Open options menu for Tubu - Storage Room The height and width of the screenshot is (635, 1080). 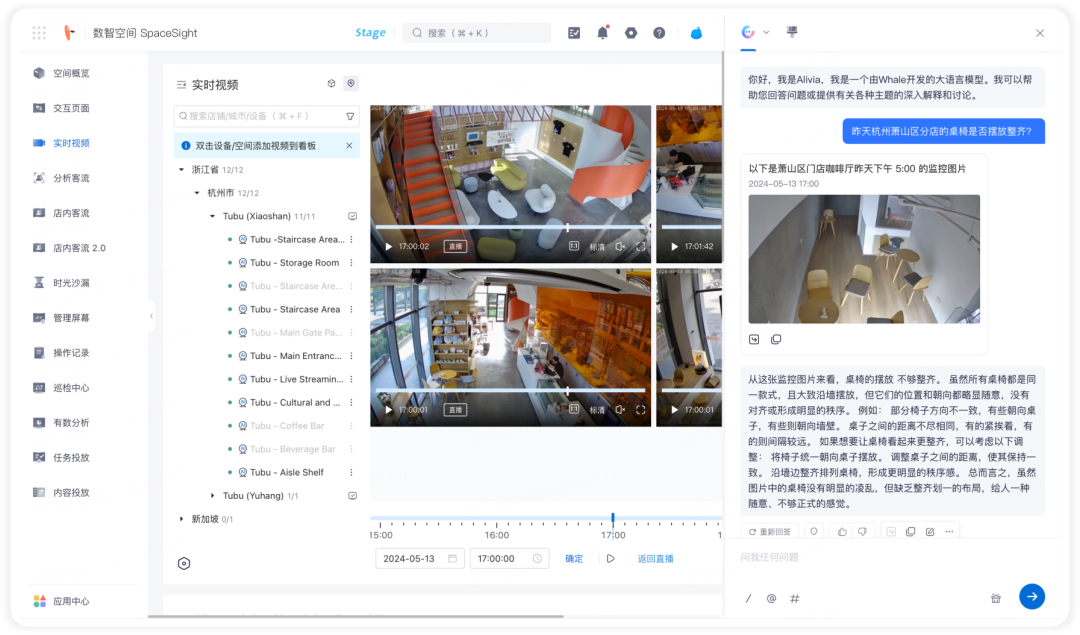click(351, 263)
